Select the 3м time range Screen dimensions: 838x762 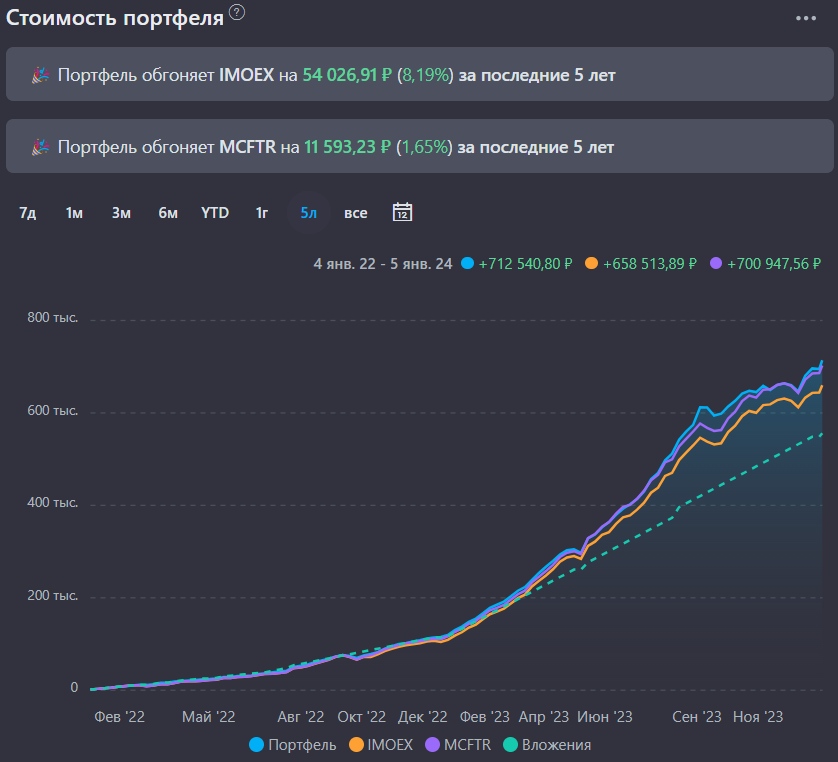click(121, 213)
